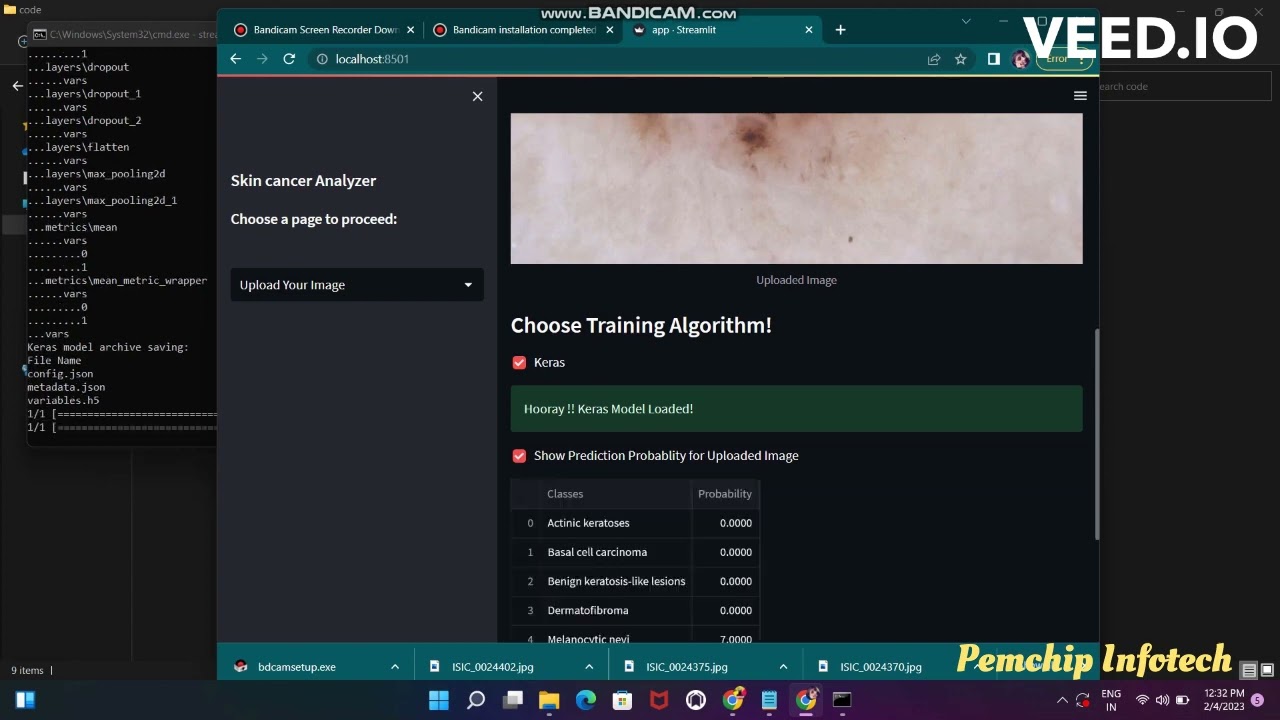
Task: Reload the localhost page
Action: coord(289,59)
